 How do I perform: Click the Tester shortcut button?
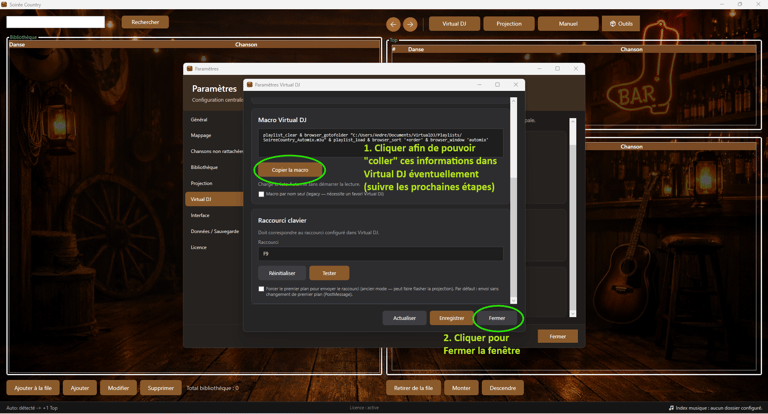(x=329, y=273)
